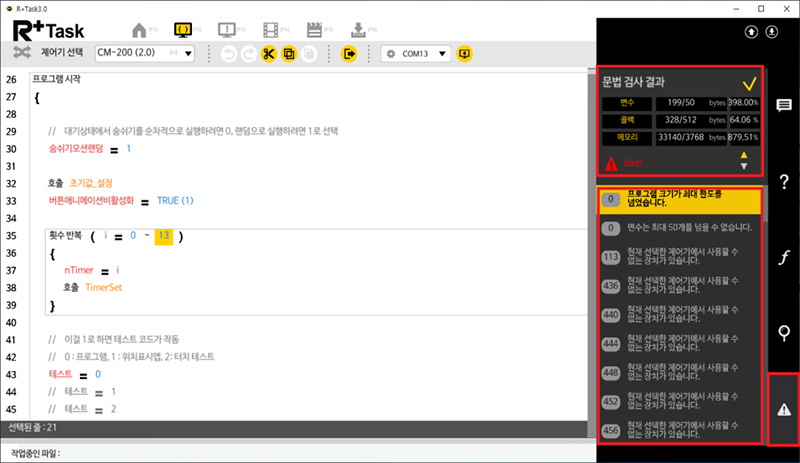Click the download icon in top navigation
This screenshot has width=800, height=463.
point(358,29)
